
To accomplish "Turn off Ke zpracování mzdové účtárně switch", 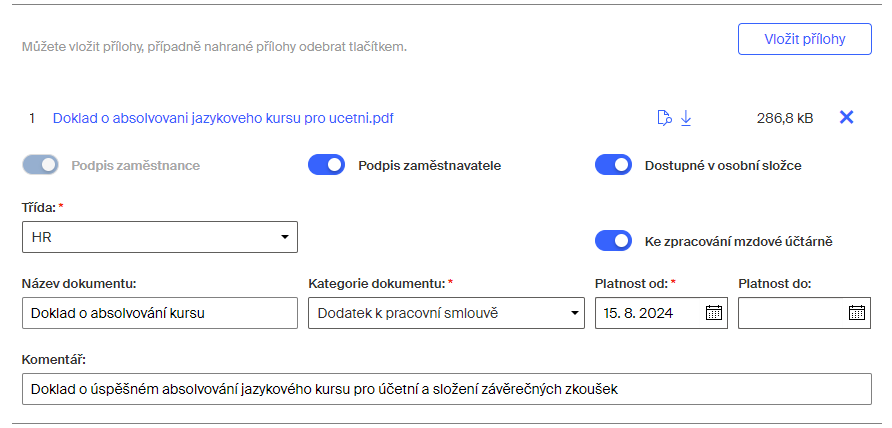I will (x=613, y=241).
